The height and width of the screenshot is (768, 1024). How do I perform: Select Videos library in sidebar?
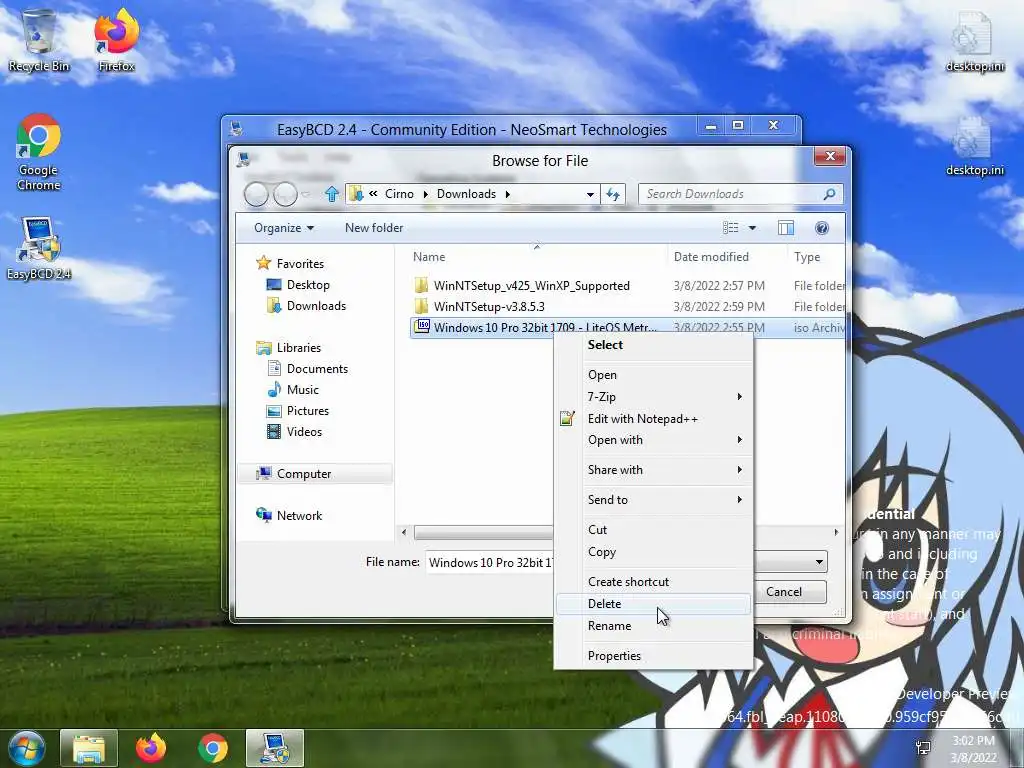[294, 431]
